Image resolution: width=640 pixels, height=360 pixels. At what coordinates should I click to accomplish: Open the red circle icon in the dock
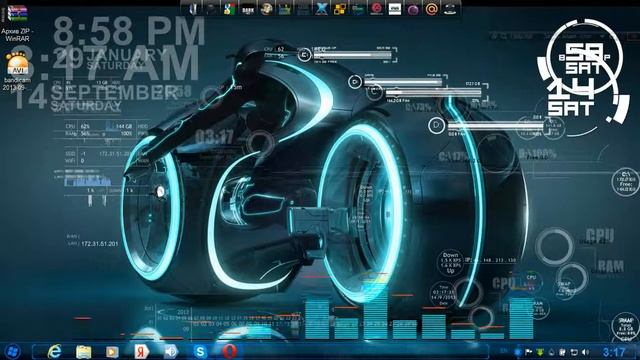[376, 9]
